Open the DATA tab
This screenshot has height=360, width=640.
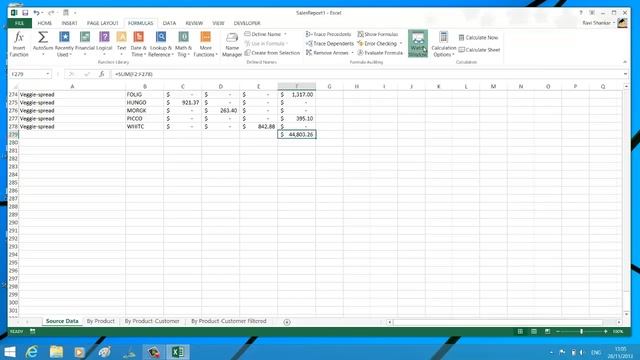click(169, 23)
